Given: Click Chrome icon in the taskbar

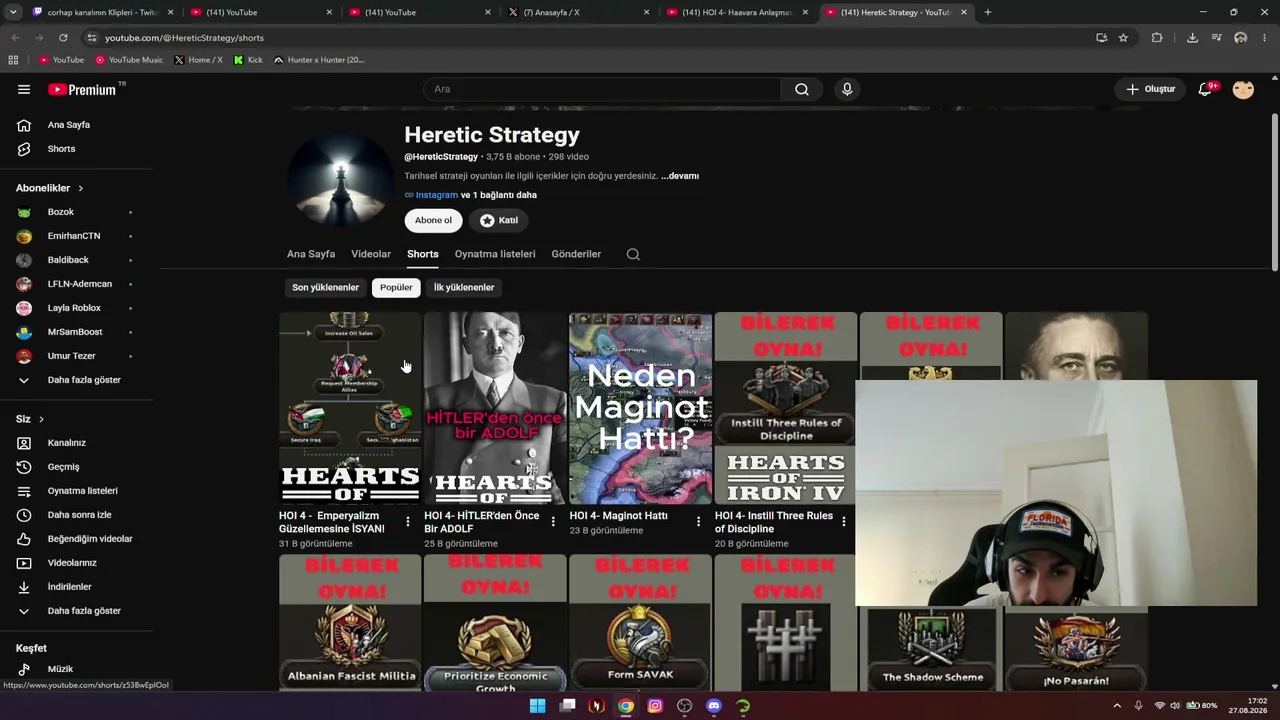Looking at the screenshot, I should [x=625, y=706].
